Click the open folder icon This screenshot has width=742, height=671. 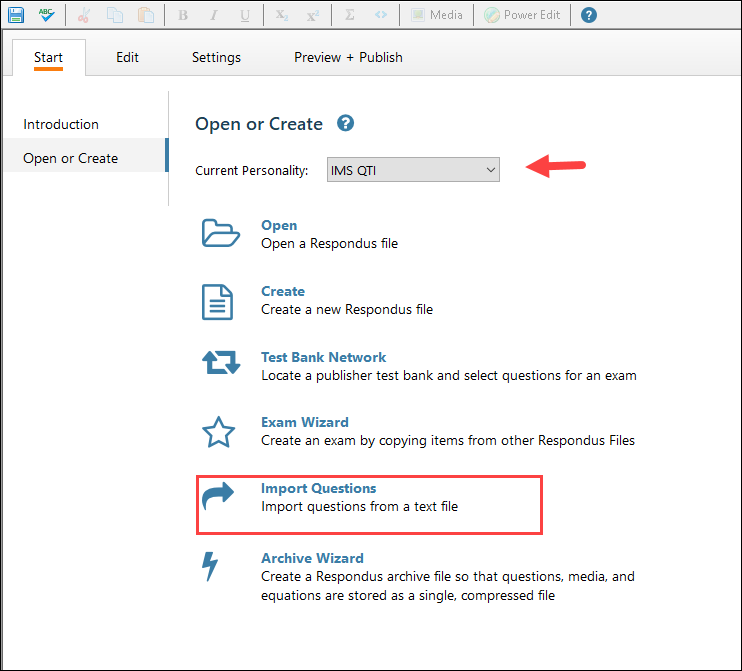pos(221,233)
